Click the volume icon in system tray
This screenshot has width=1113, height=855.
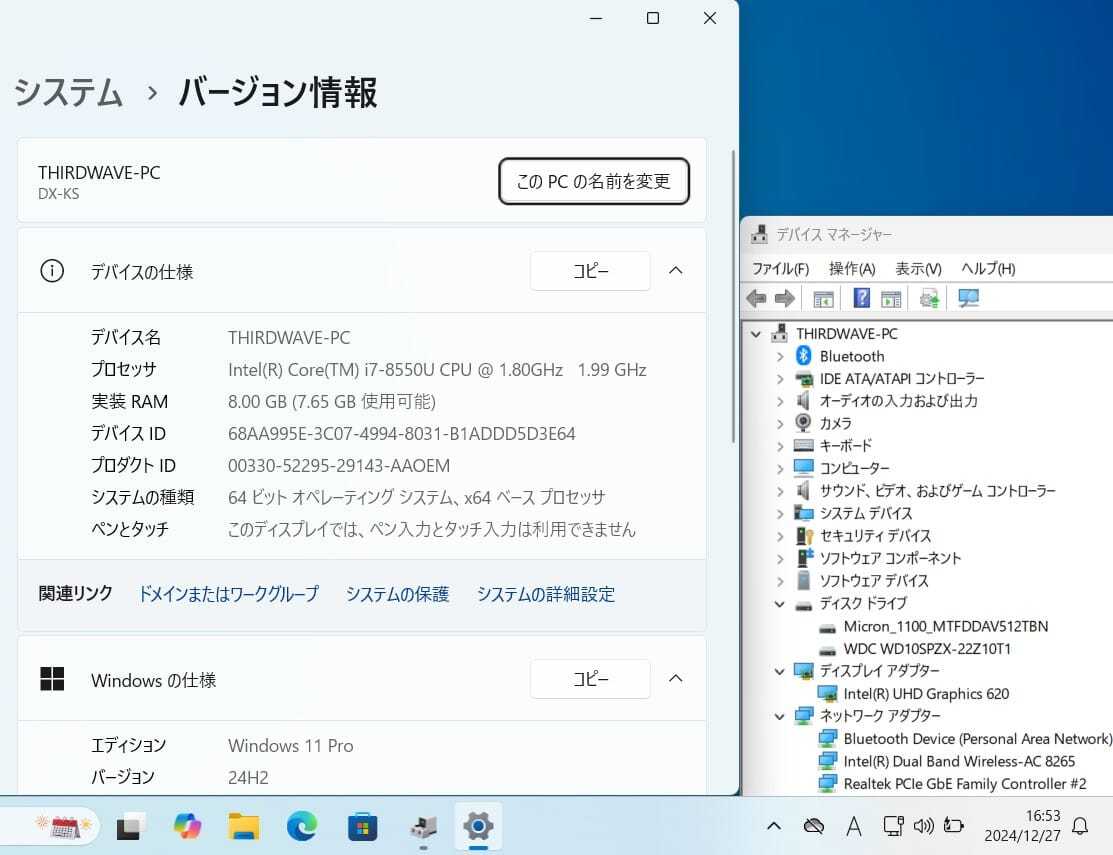[x=923, y=826]
